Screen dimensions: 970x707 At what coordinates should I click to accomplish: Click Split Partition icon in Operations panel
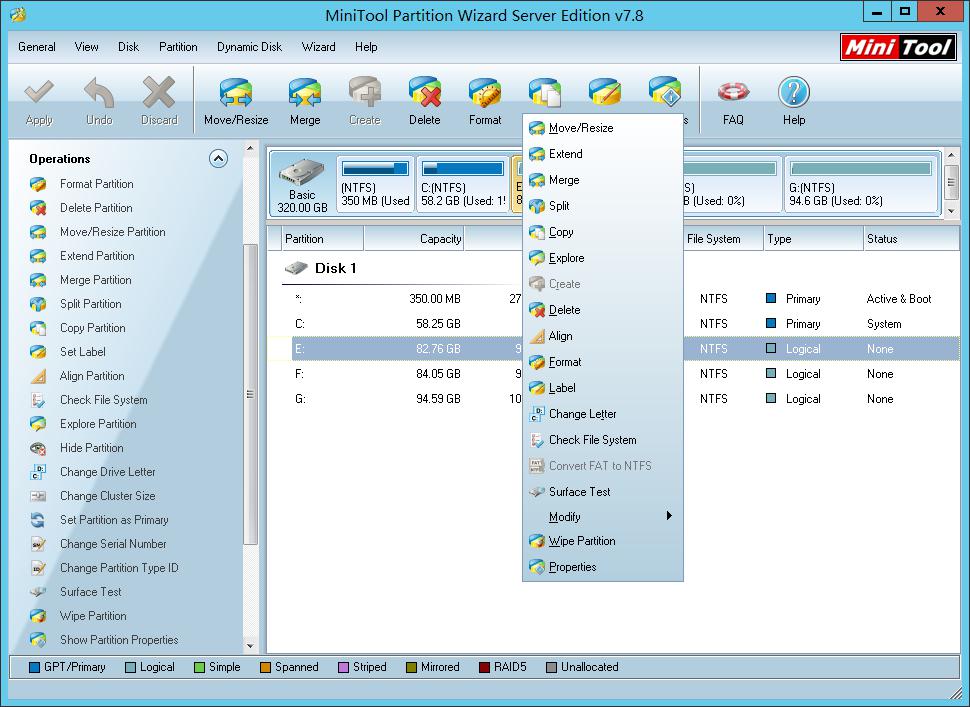coord(38,304)
